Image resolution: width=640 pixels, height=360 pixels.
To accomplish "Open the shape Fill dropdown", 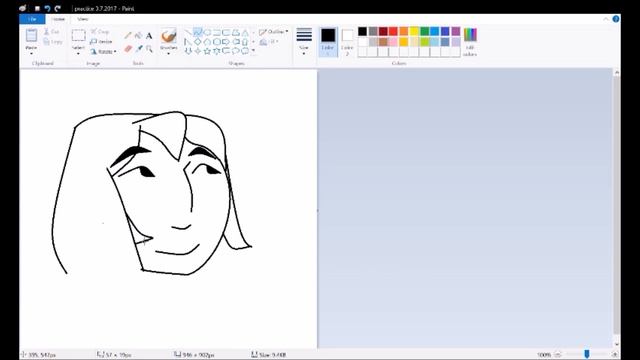I will point(269,42).
